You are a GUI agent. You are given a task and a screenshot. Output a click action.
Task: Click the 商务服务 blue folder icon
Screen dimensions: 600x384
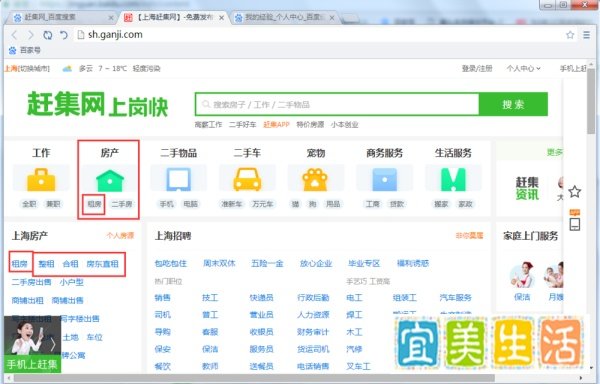384,179
